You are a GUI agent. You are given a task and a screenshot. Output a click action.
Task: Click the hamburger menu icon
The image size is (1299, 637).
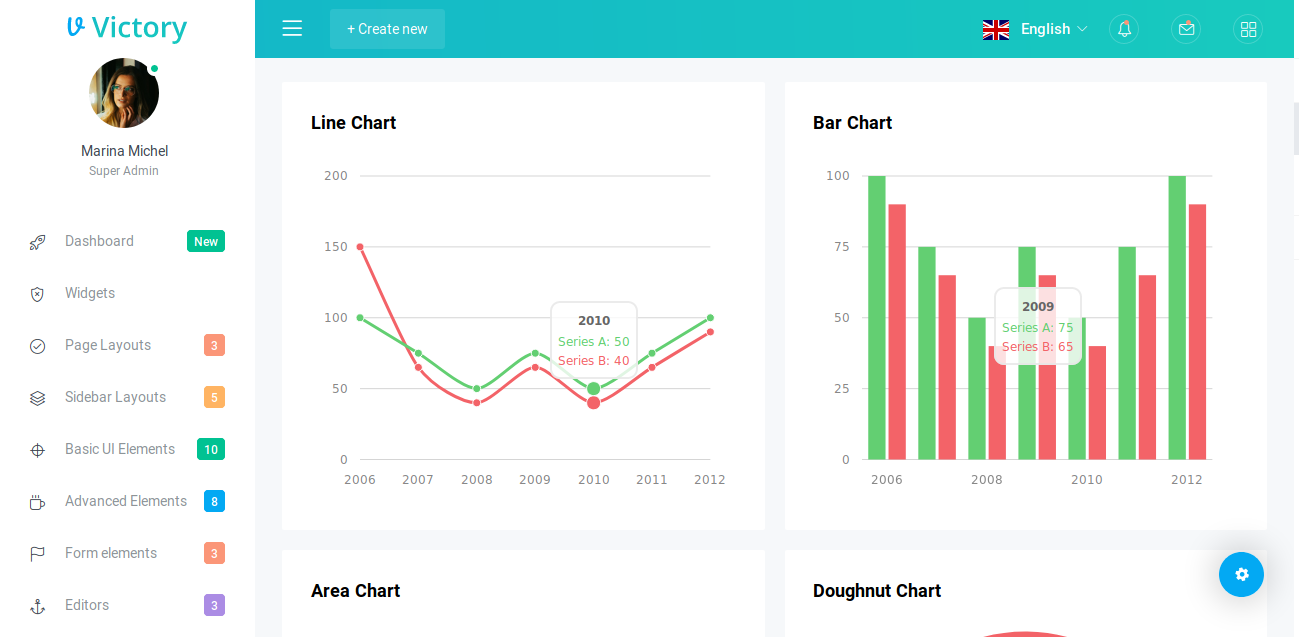tap(292, 29)
